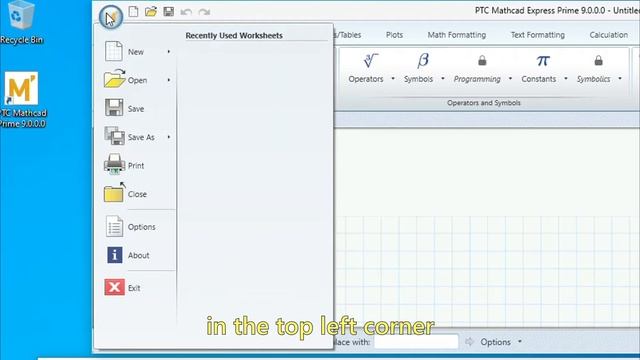This screenshot has height=360, width=640.
Task: Expand the New submenu arrow
Action: pyautogui.click(x=169, y=52)
